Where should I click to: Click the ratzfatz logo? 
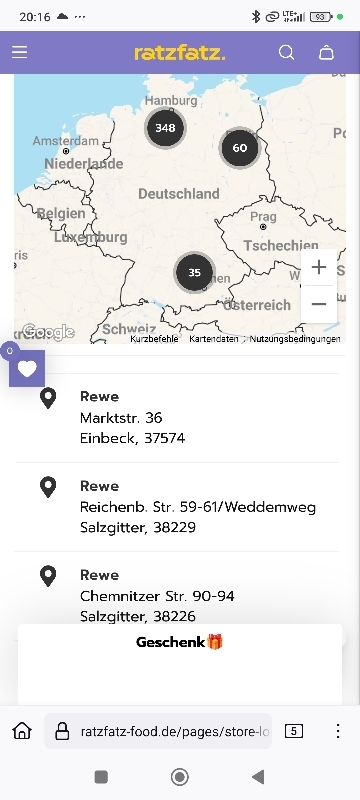(x=179, y=53)
